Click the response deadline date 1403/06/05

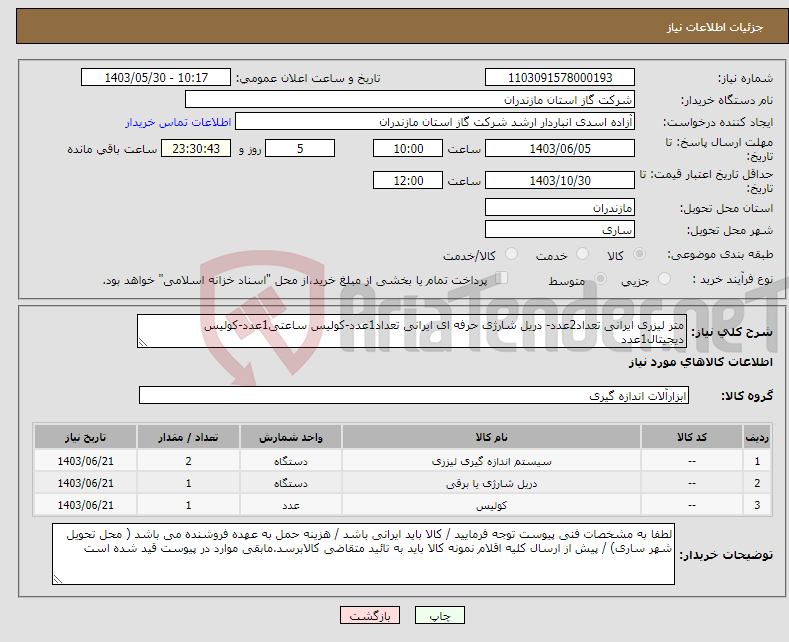point(560,148)
